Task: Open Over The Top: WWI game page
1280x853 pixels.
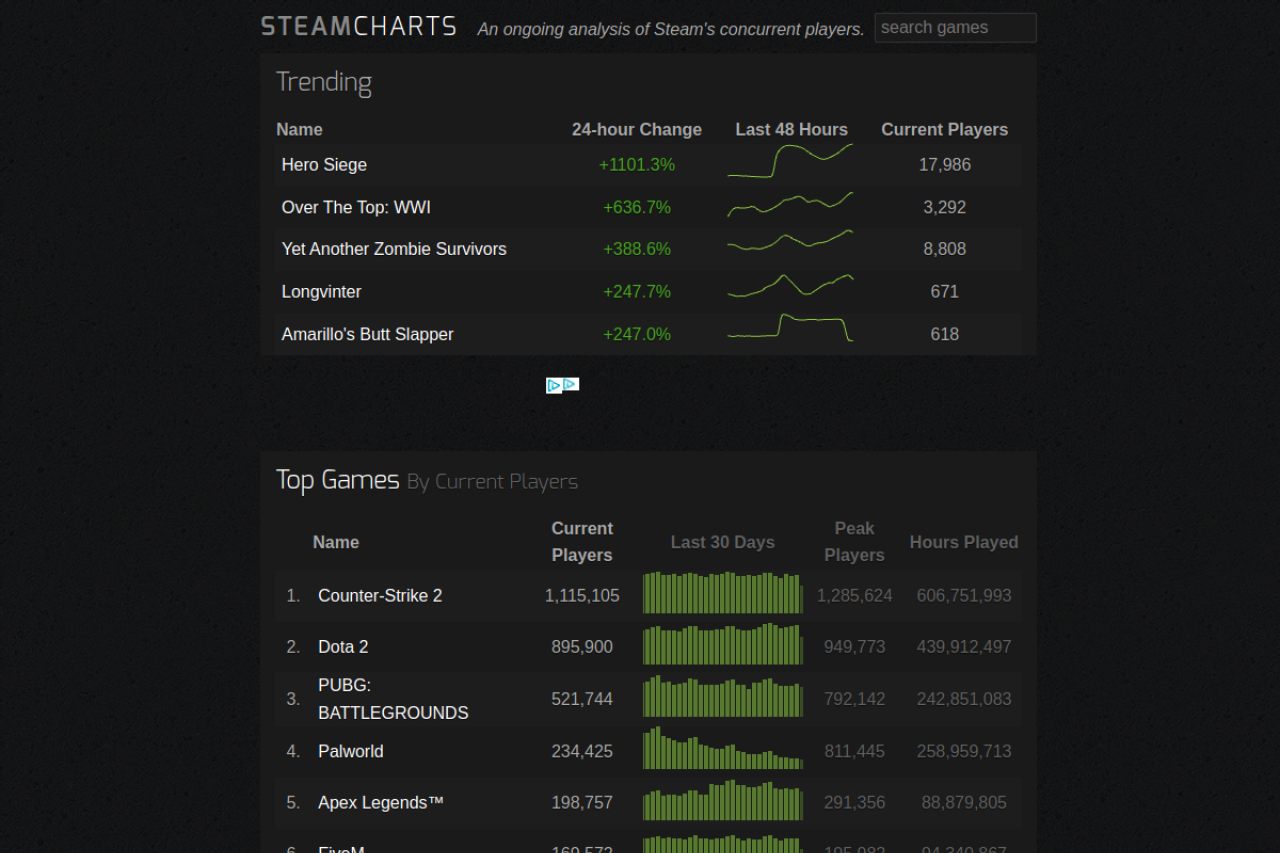Action: click(x=356, y=207)
